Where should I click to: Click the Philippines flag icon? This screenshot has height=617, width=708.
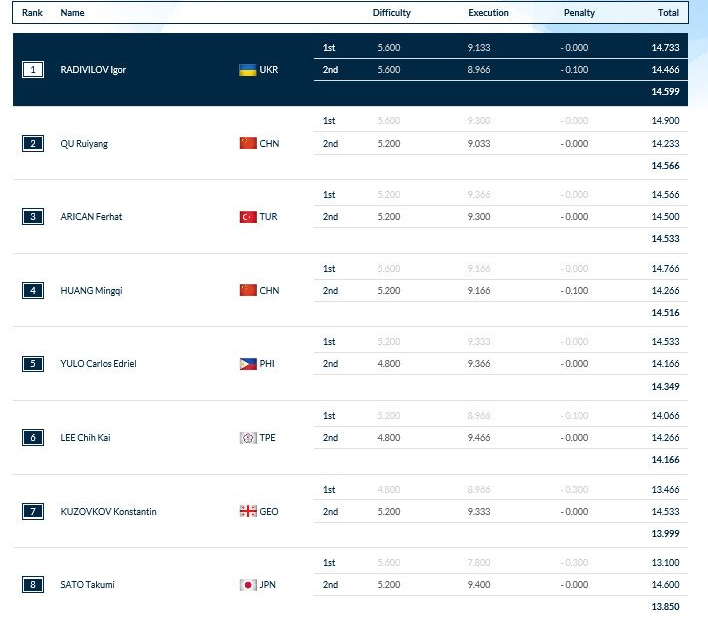[248, 364]
